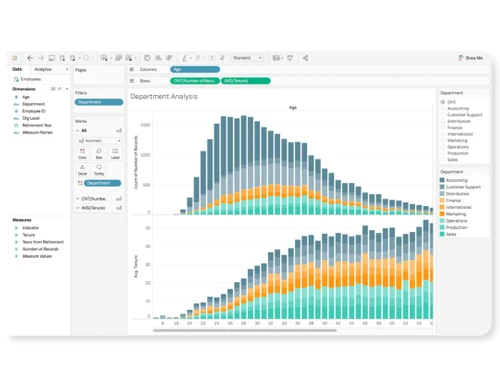Click the share workbook icon
The image size is (500, 375).
pyautogui.click(x=305, y=58)
